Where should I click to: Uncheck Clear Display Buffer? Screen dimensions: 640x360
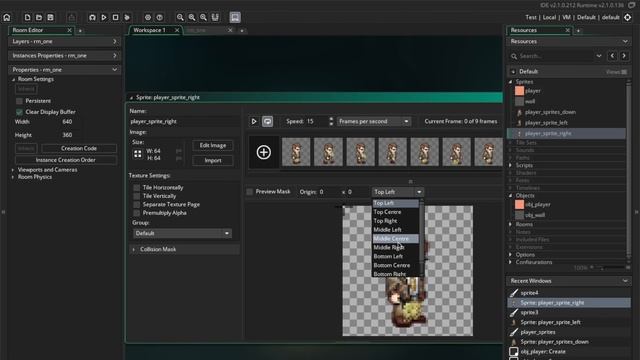[19, 112]
